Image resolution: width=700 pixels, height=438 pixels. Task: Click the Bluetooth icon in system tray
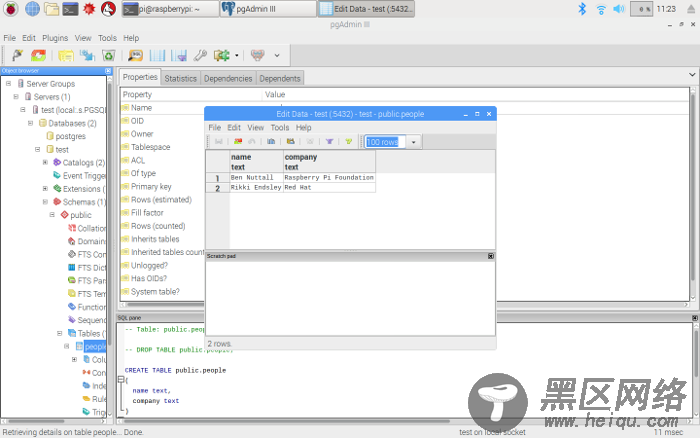[582, 8]
